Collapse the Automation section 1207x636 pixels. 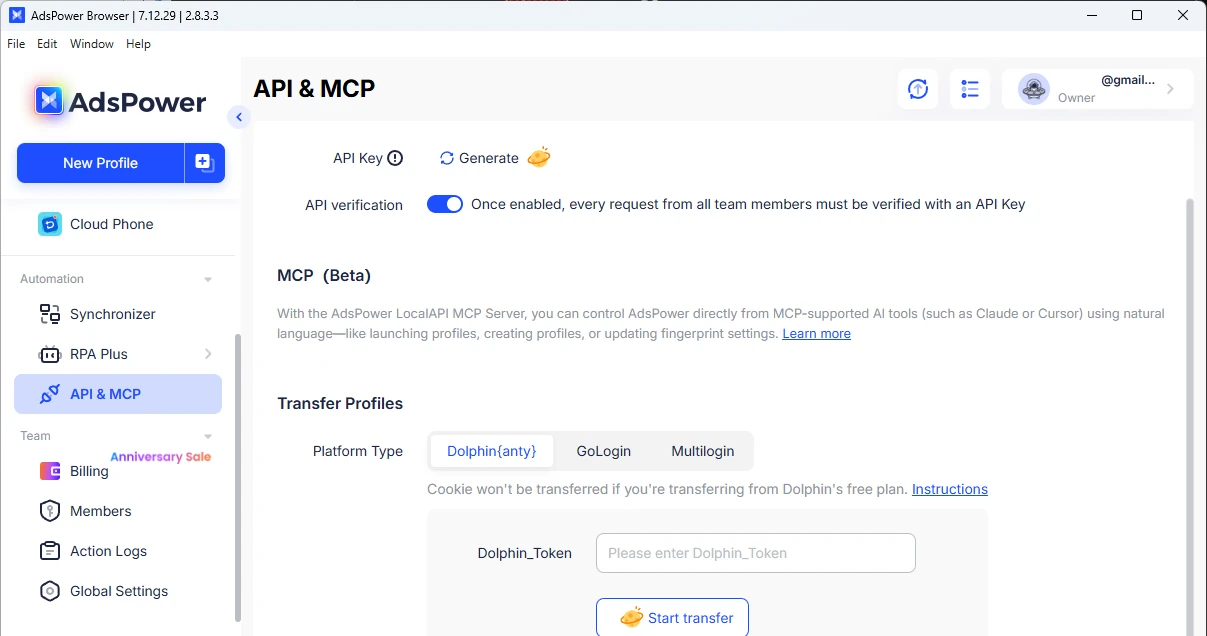[208, 279]
